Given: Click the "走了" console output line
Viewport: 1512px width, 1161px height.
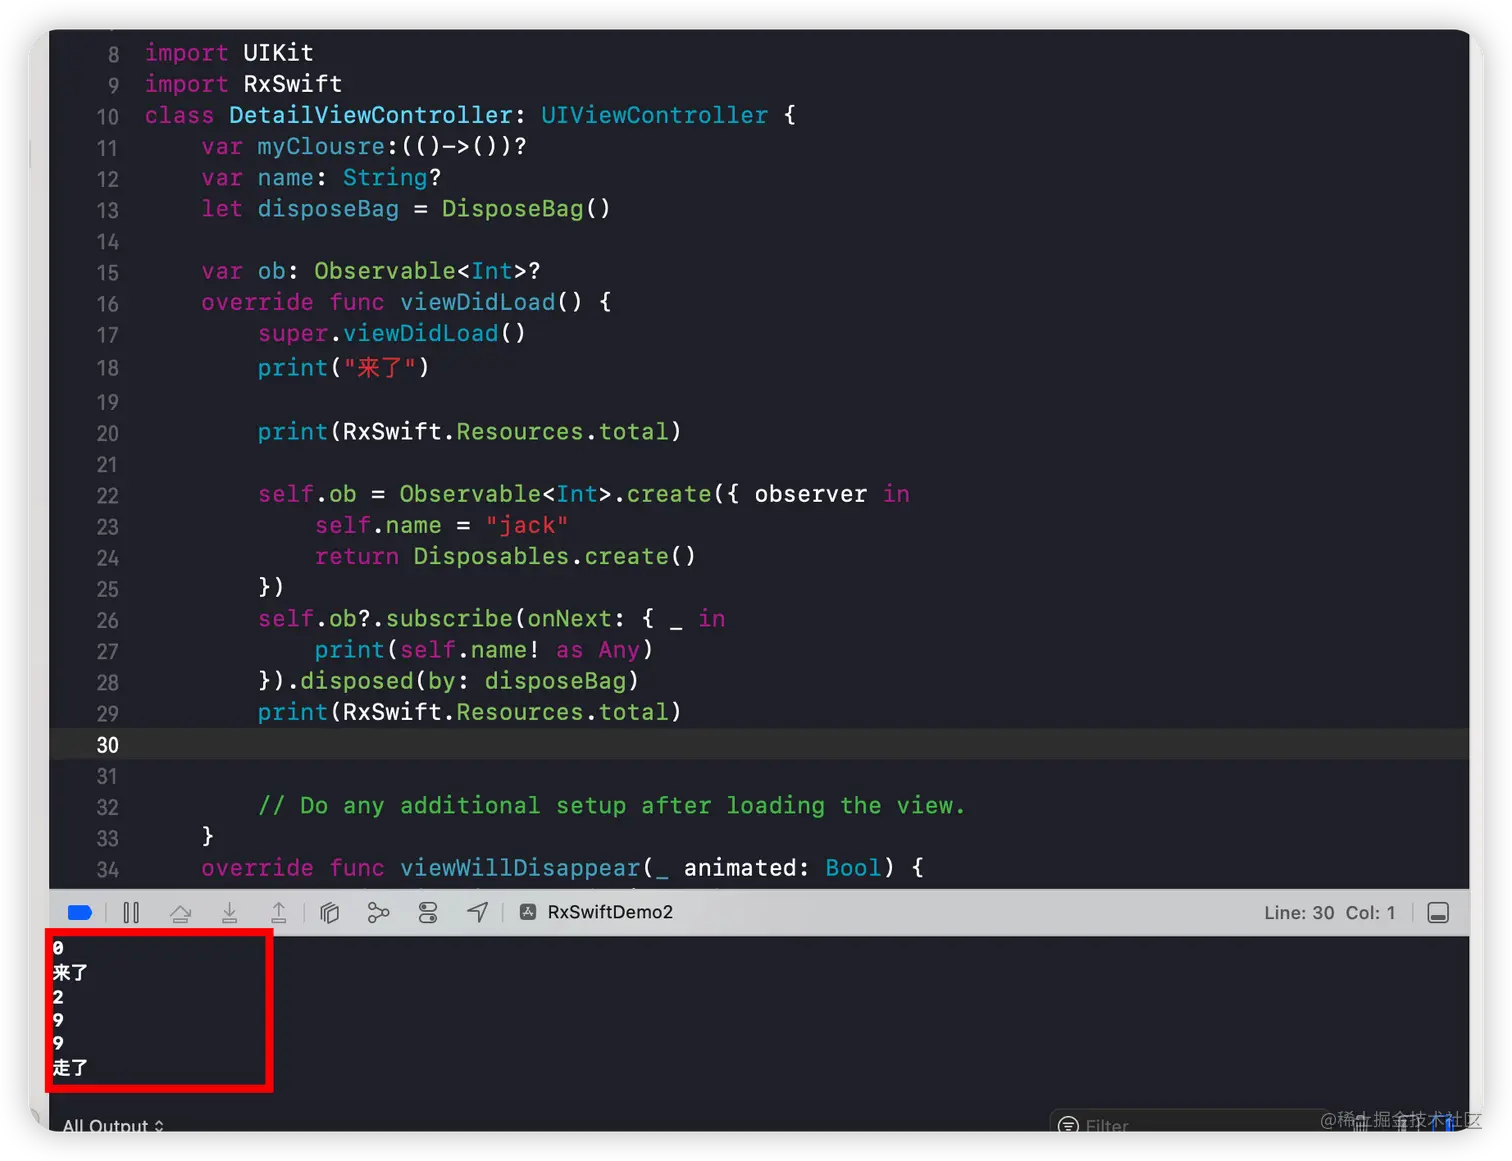Looking at the screenshot, I should [70, 1068].
